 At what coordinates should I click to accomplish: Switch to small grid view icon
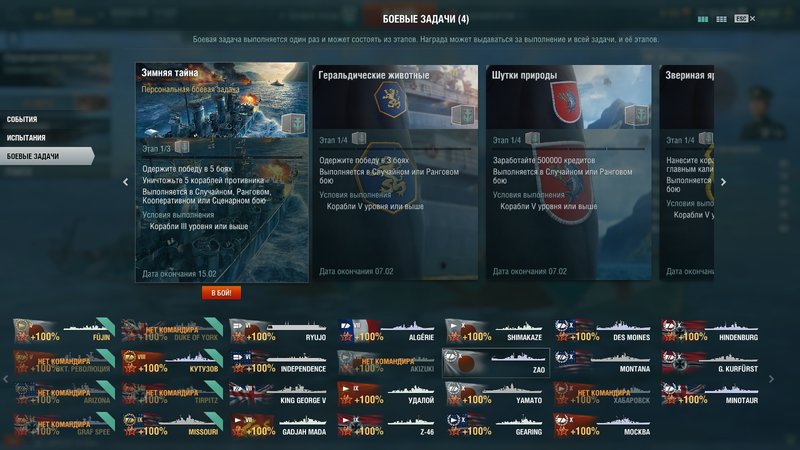point(721,19)
